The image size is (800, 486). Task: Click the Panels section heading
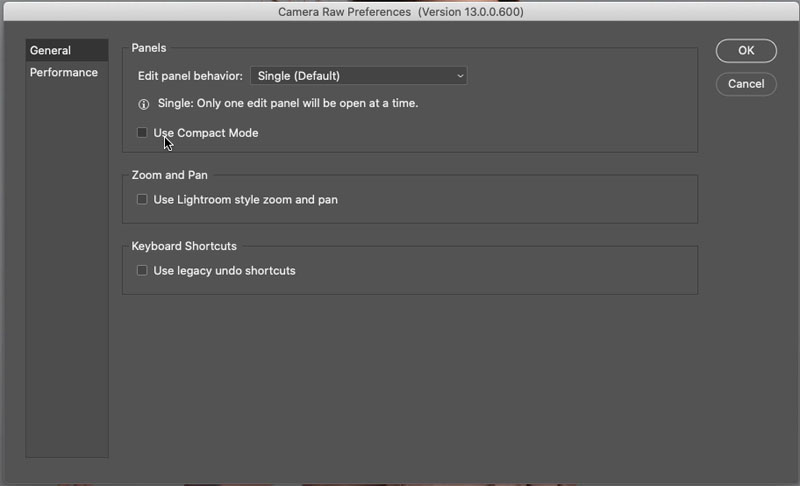149,48
